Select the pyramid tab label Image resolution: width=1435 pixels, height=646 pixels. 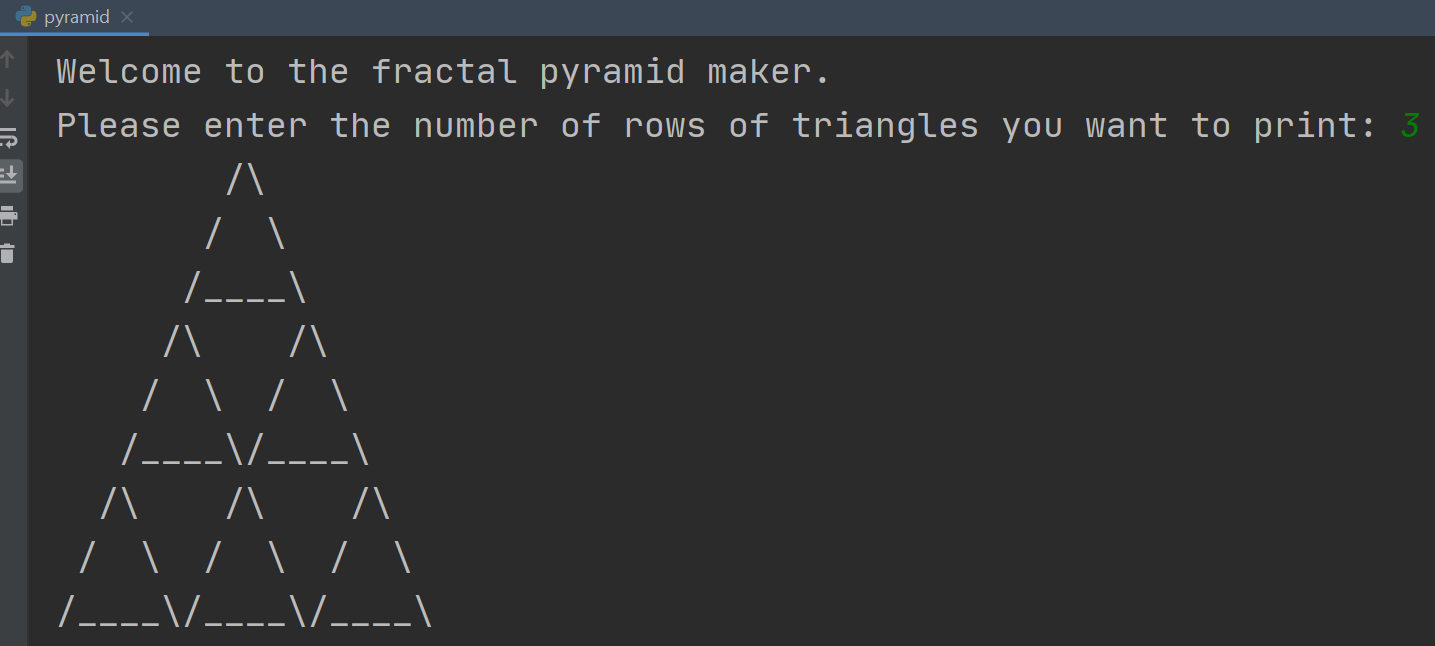click(77, 17)
